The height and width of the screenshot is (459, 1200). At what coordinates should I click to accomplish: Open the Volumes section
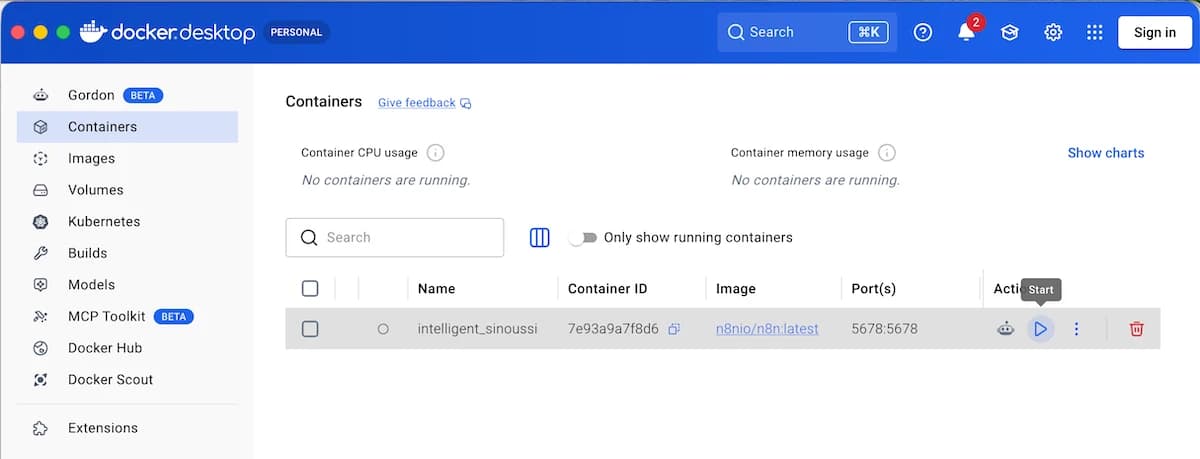tap(127, 190)
